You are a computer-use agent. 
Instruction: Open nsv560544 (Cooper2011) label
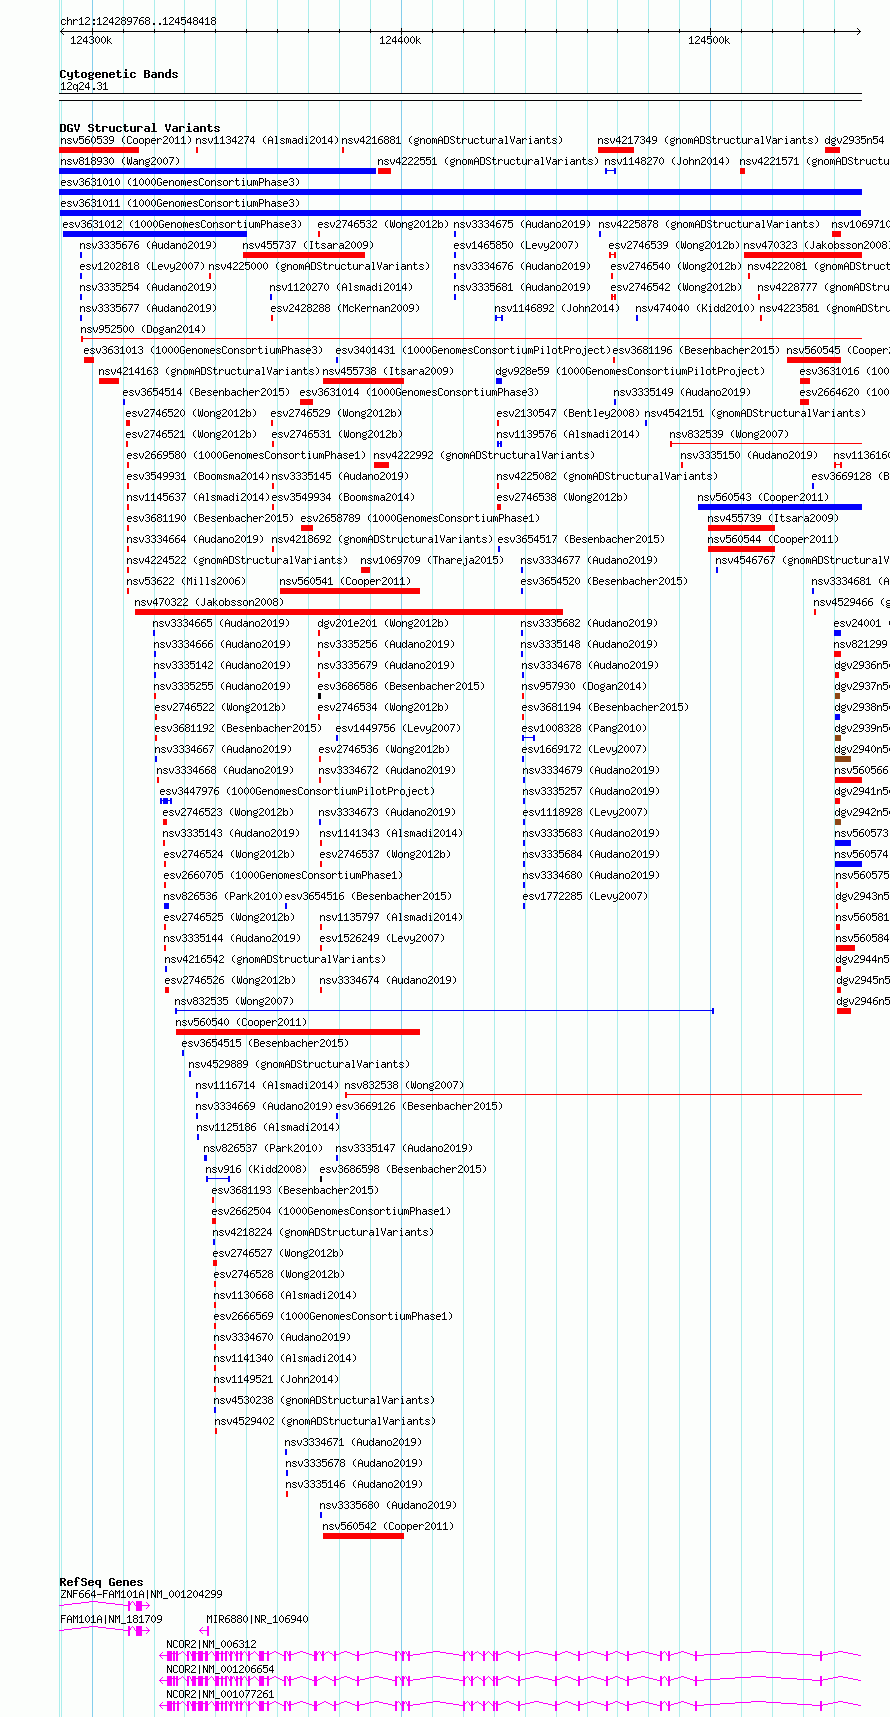click(x=773, y=540)
